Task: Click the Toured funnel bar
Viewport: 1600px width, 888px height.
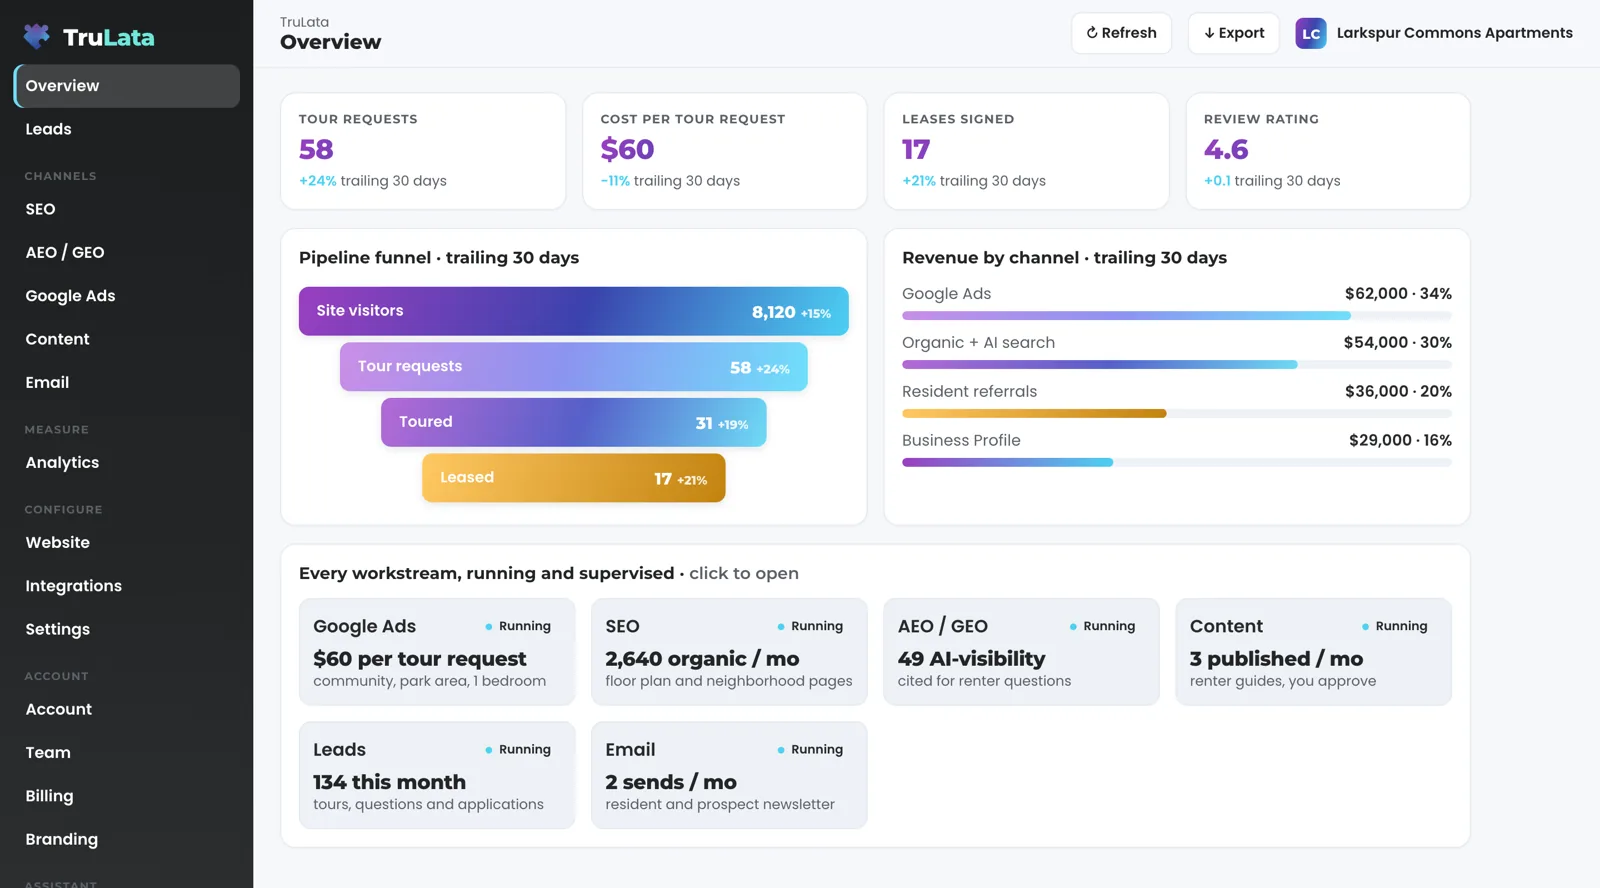Action: pyautogui.click(x=574, y=422)
